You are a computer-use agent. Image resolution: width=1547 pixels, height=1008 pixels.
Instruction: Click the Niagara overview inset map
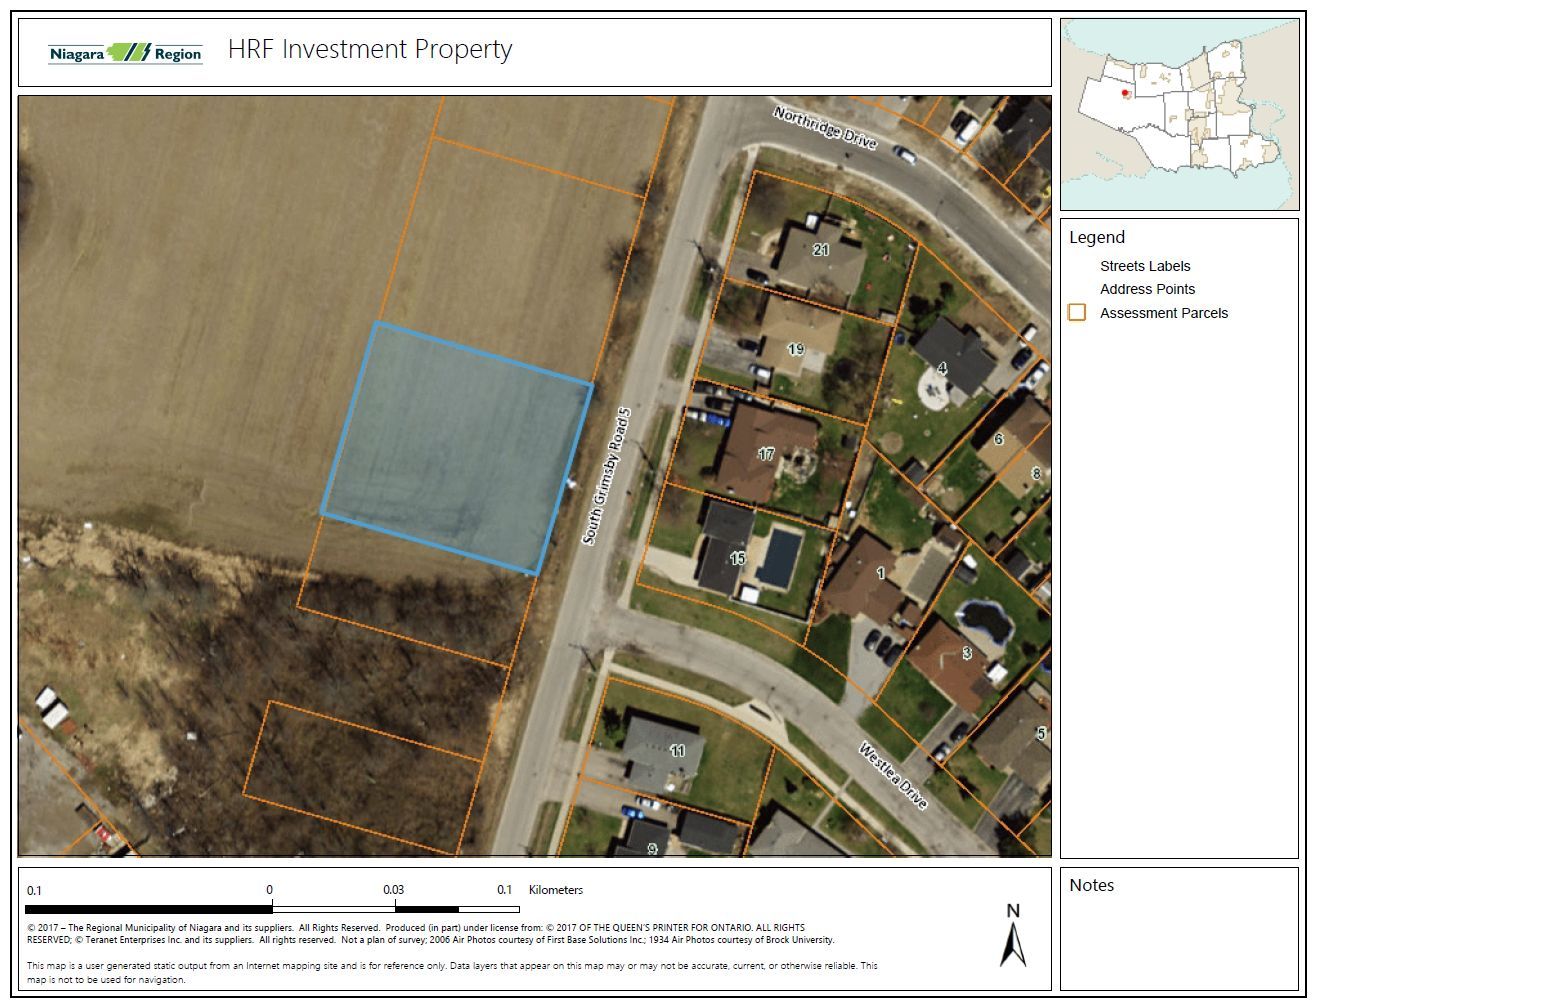click(1179, 114)
